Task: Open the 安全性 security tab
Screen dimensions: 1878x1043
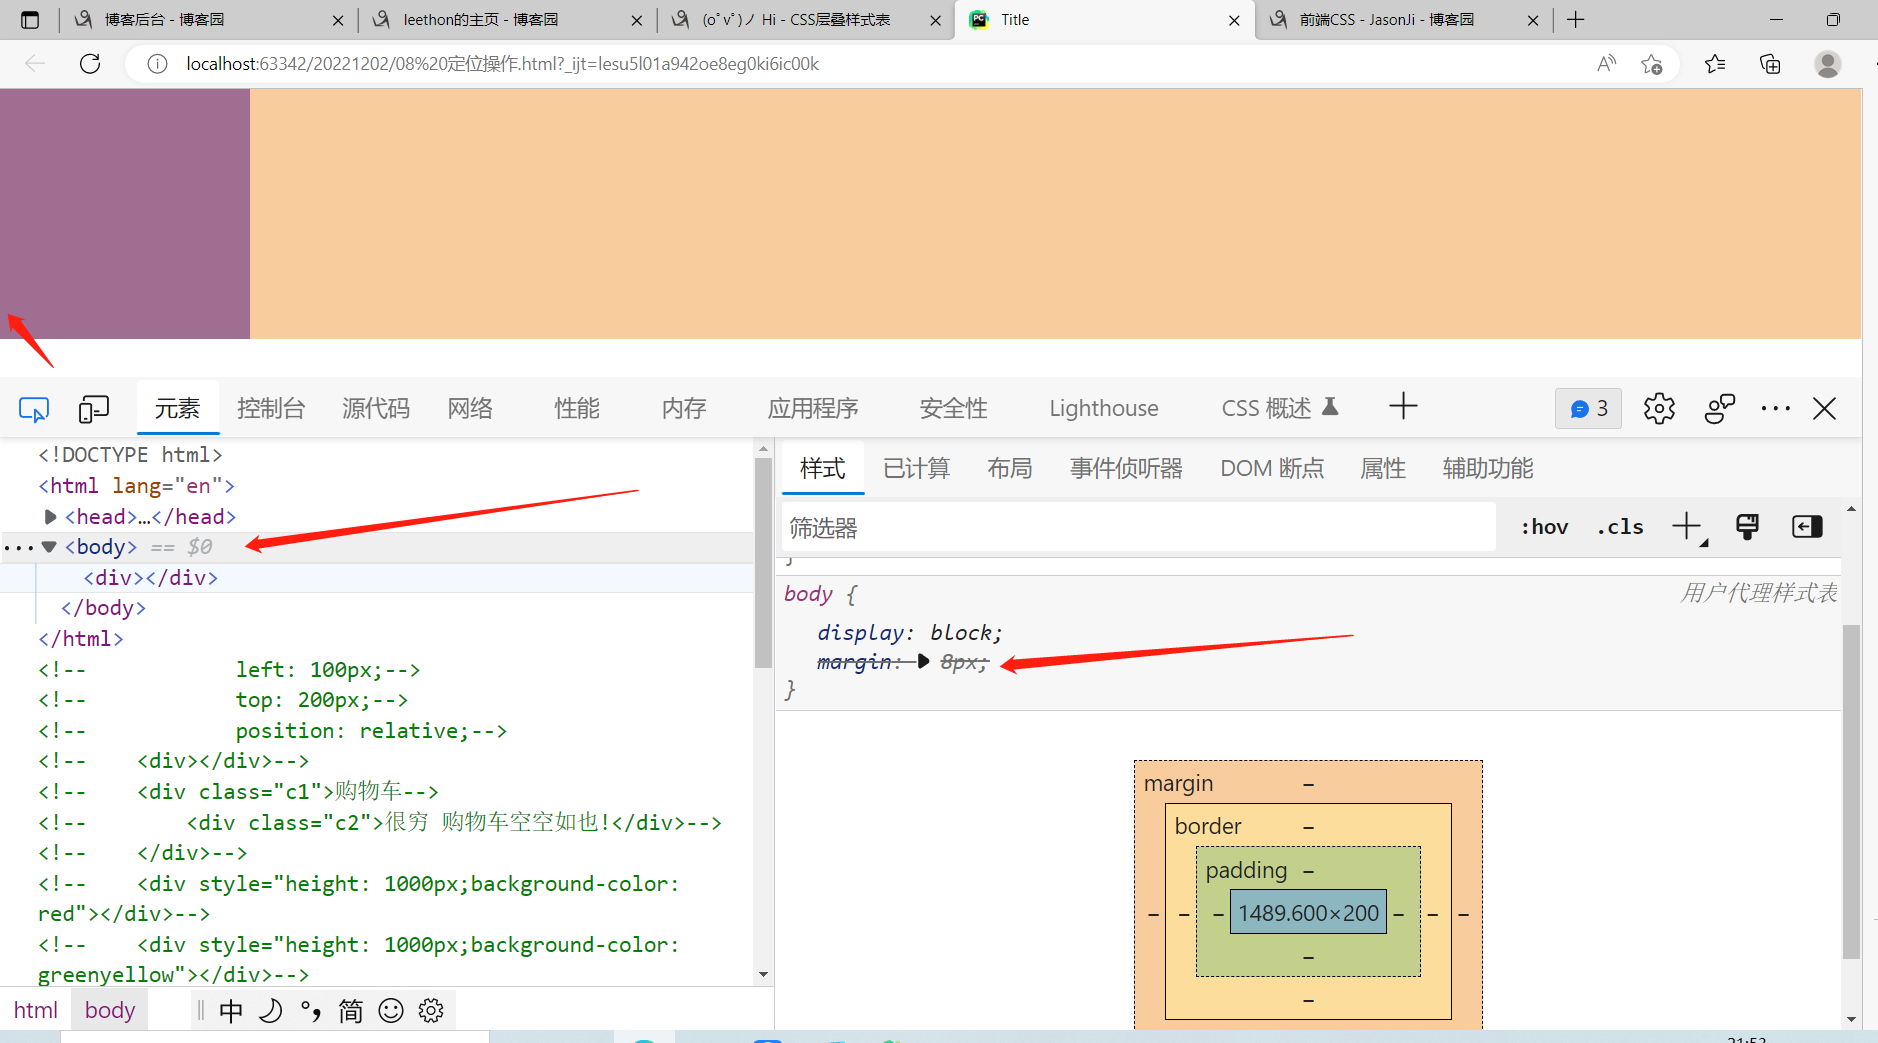Action: click(953, 408)
